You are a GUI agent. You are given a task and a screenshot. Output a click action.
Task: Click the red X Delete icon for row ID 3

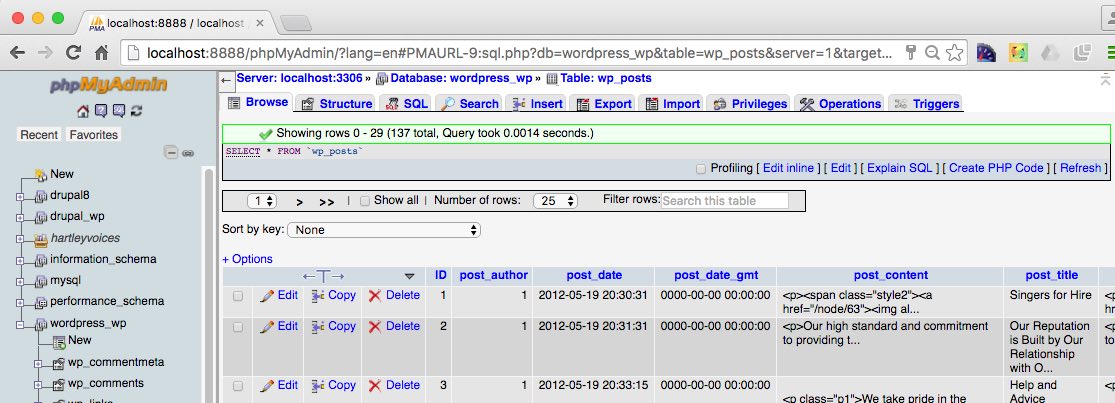(x=375, y=386)
